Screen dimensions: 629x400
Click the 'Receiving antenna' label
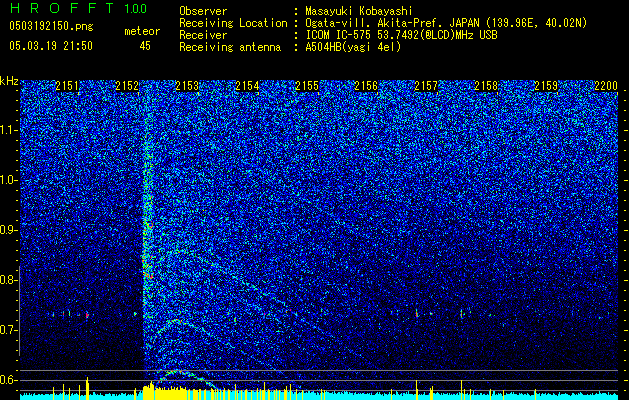230,47
